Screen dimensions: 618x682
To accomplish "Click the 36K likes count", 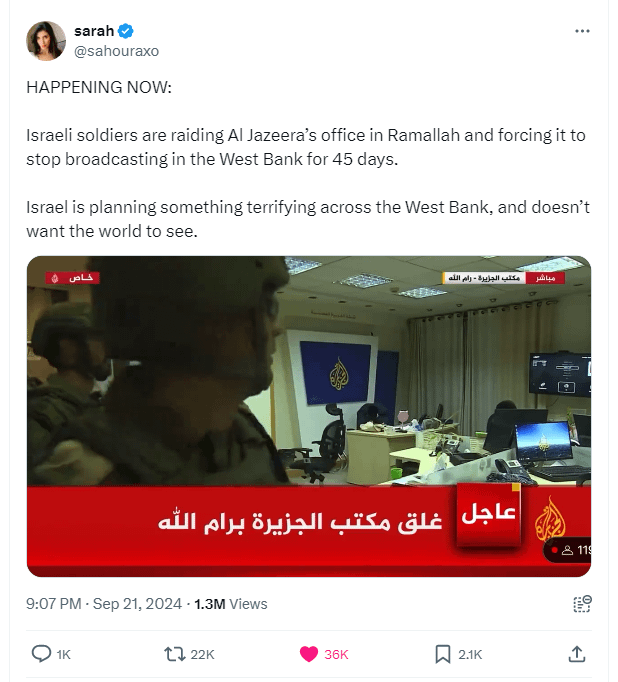I will (336, 654).
